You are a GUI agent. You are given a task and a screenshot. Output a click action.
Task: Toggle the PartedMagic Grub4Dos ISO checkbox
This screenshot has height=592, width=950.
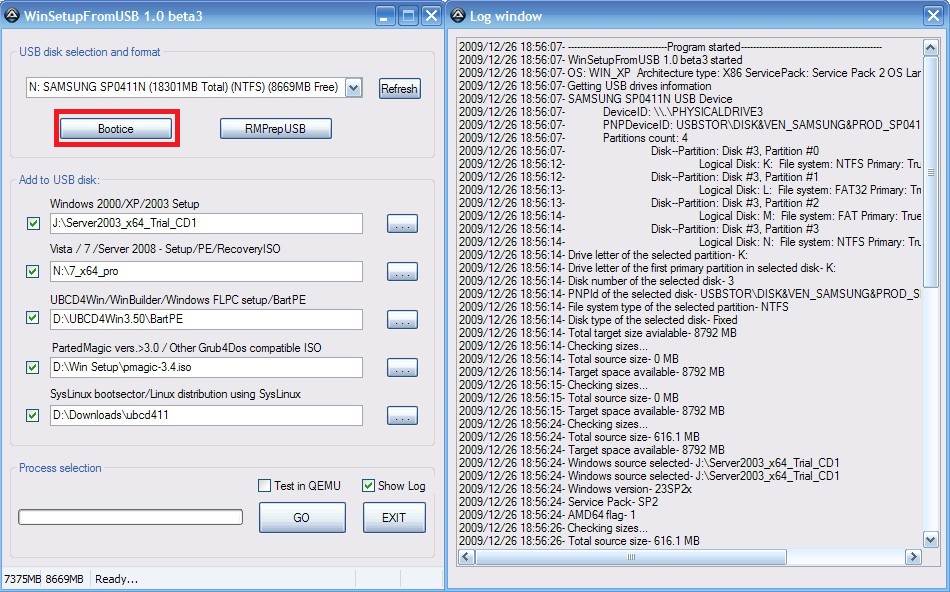[x=34, y=367]
